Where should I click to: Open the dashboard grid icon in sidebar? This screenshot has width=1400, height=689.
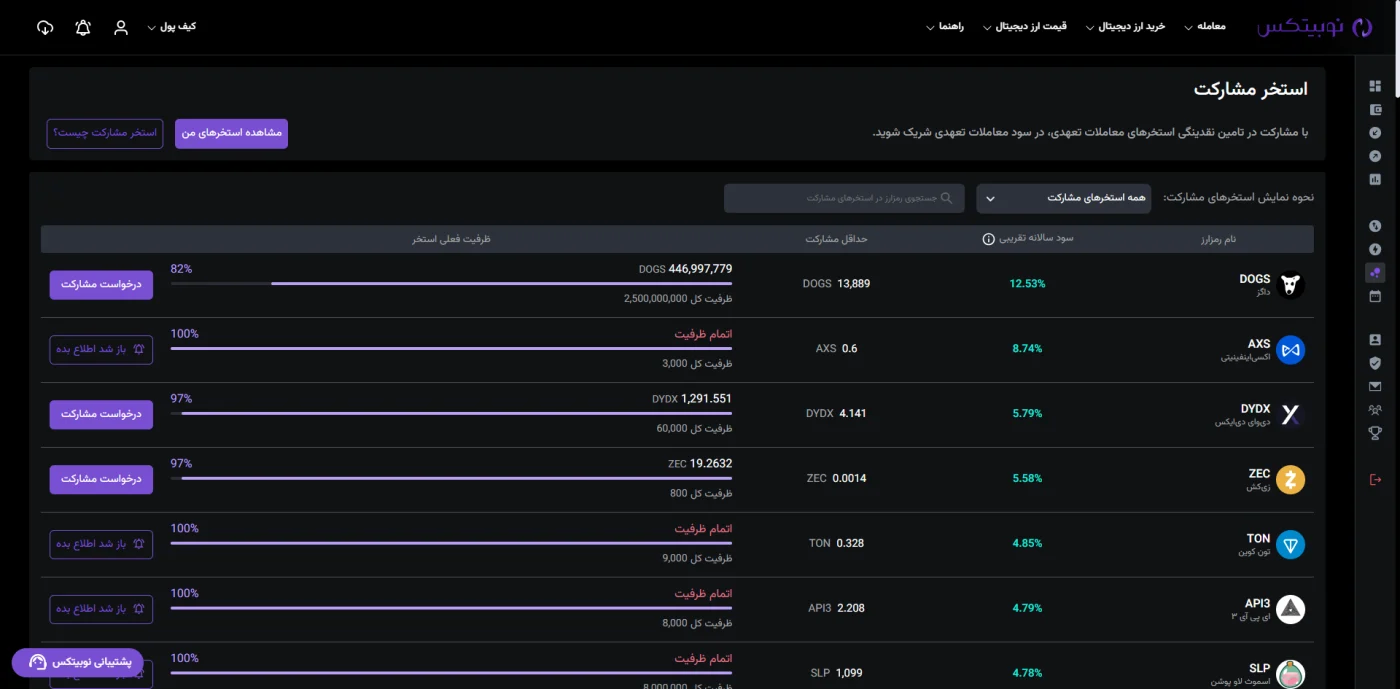point(1375,86)
